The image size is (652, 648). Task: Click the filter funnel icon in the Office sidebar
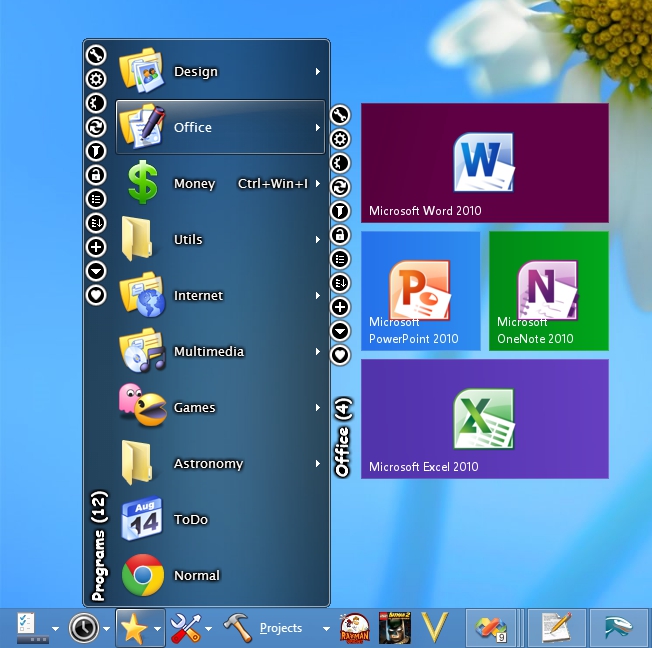tap(341, 211)
